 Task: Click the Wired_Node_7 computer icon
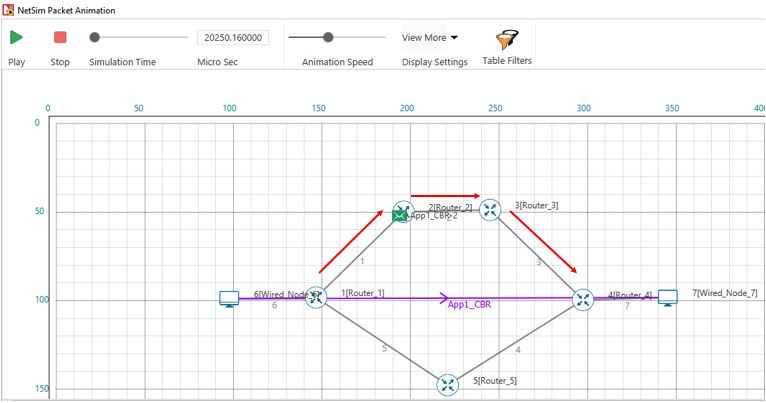[667, 299]
